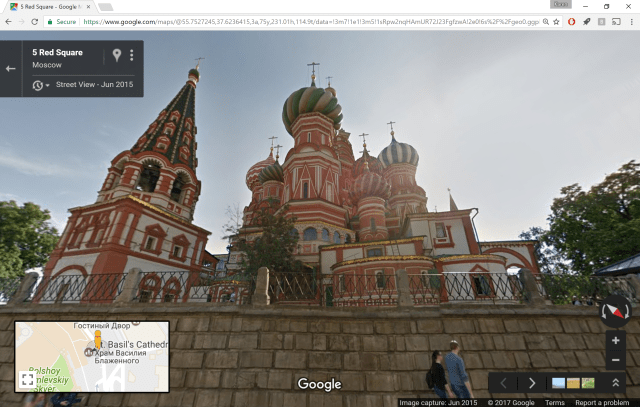Click the location pin icon beside 5 Red Square
This screenshot has width=640, height=407.
point(116,55)
